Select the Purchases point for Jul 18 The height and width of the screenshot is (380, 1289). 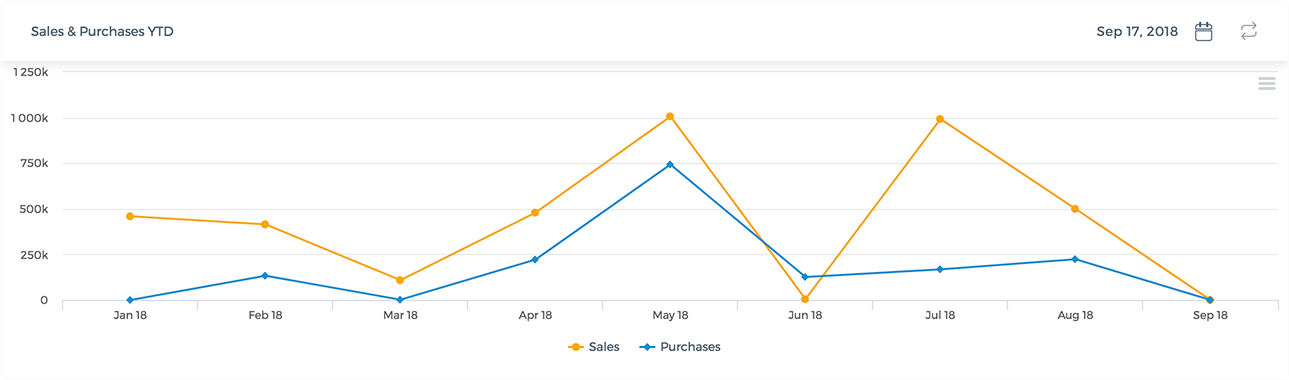coord(940,269)
